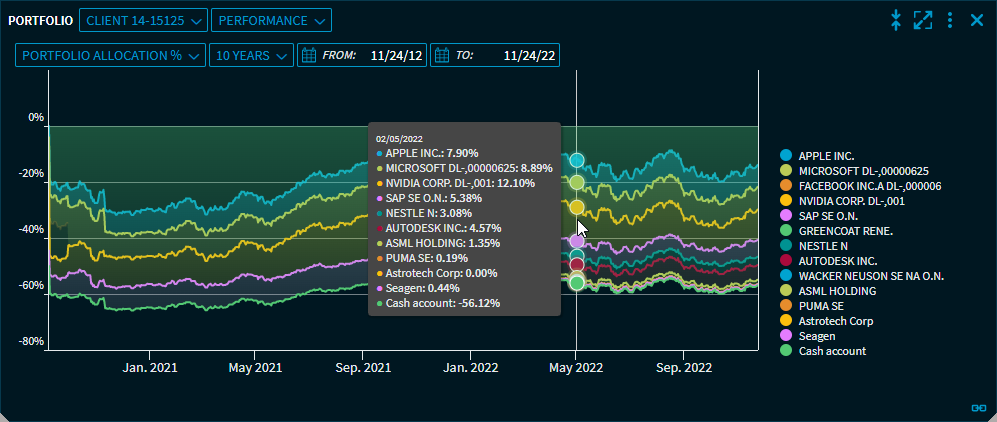Screen dimensions: 997x422
Task: Toggle the APPLE INC. series in the legend
Action: click(x=826, y=156)
